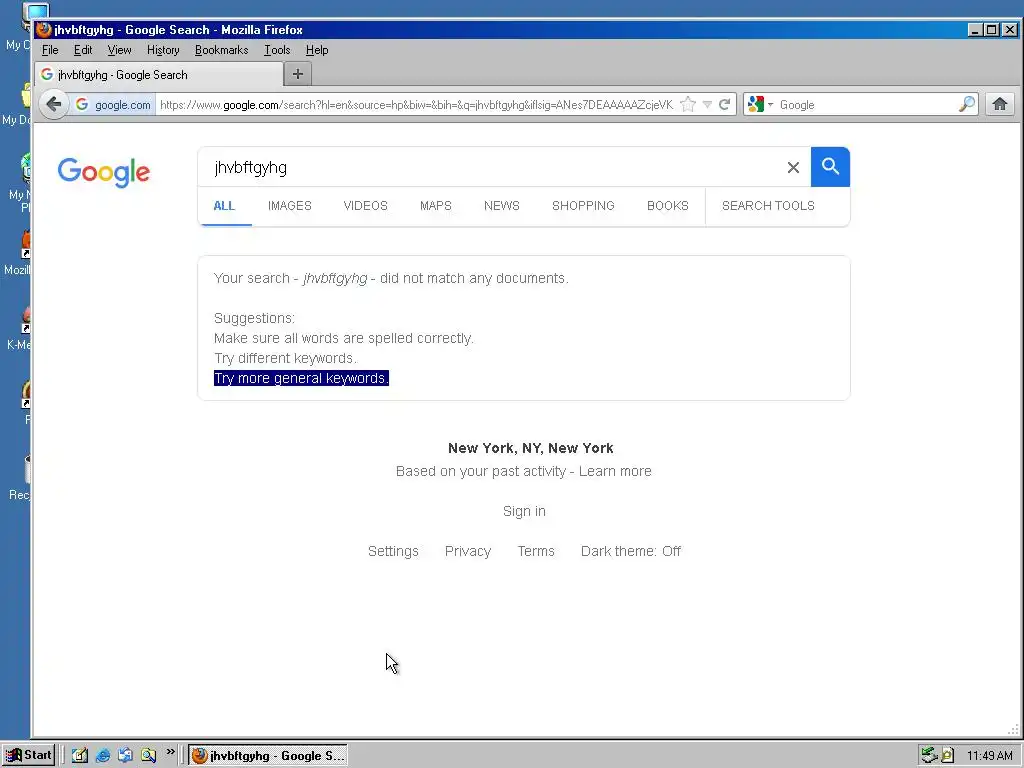Launch Outlook Express from the quick launch bar

125,755
